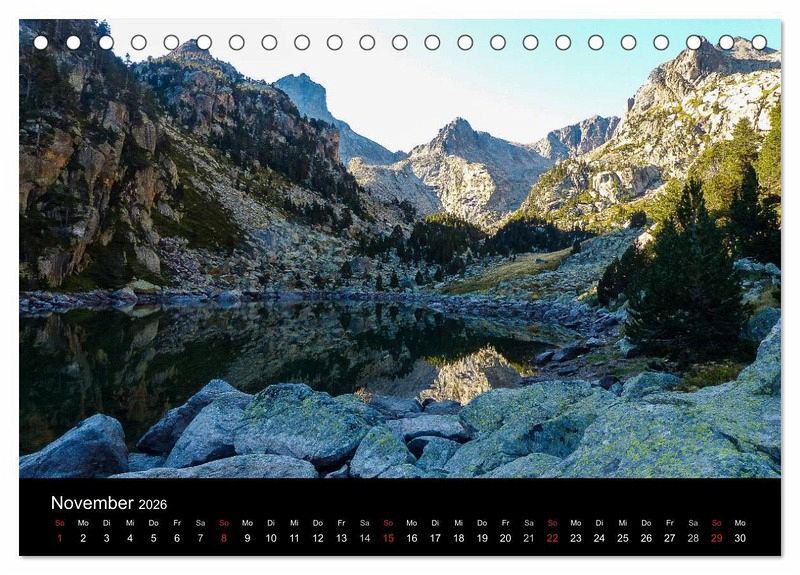The height and width of the screenshot is (575, 800).
Task: Select day 22 Sunday
Action: 553,538
